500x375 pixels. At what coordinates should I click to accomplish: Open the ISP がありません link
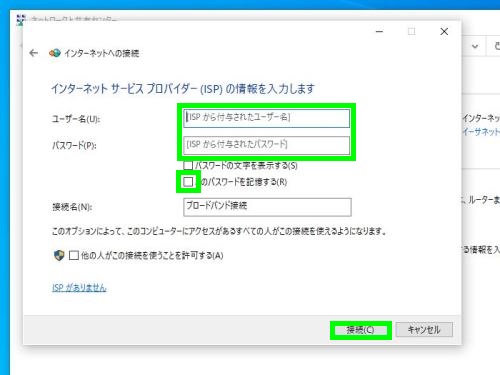(x=79, y=288)
